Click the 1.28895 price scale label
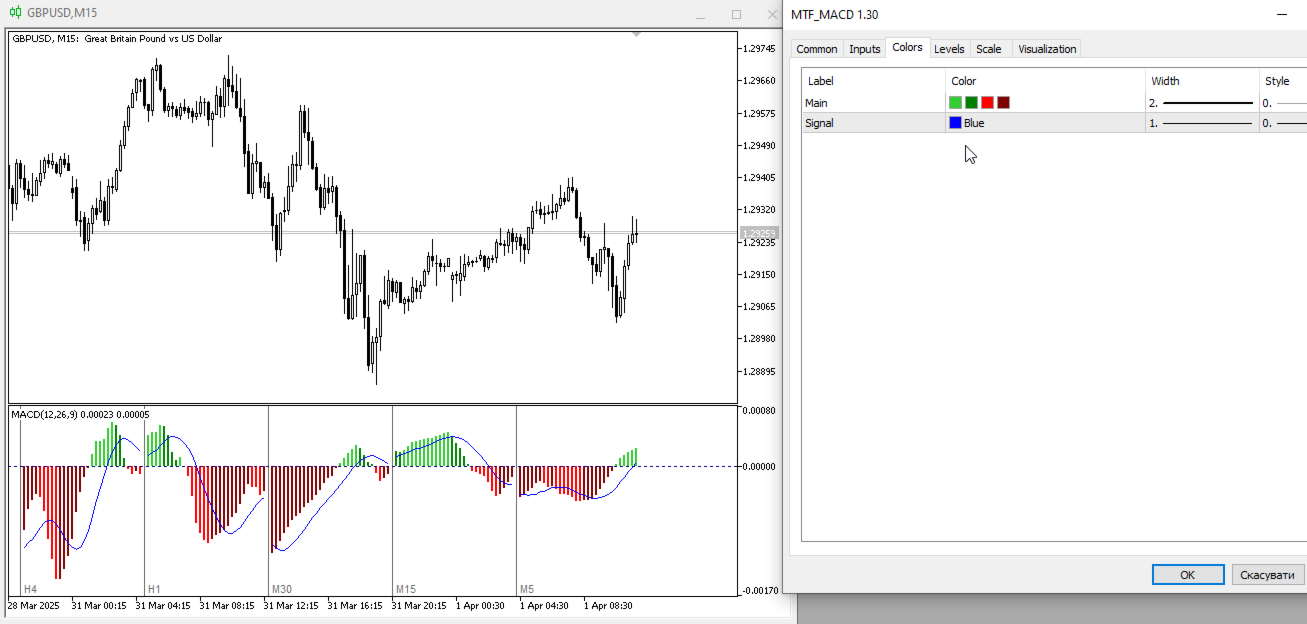1307x624 pixels. (760, 371)
